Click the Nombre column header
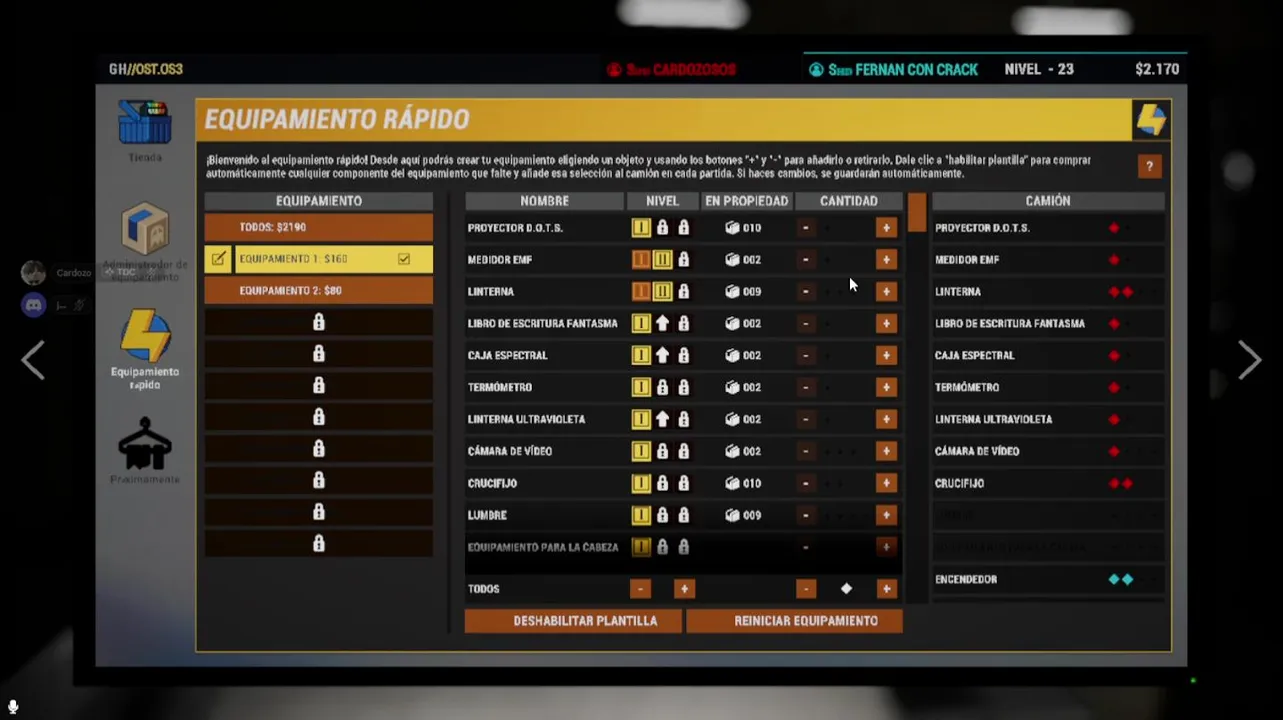This screenshot has width=1283, height=720. point(545,201)
